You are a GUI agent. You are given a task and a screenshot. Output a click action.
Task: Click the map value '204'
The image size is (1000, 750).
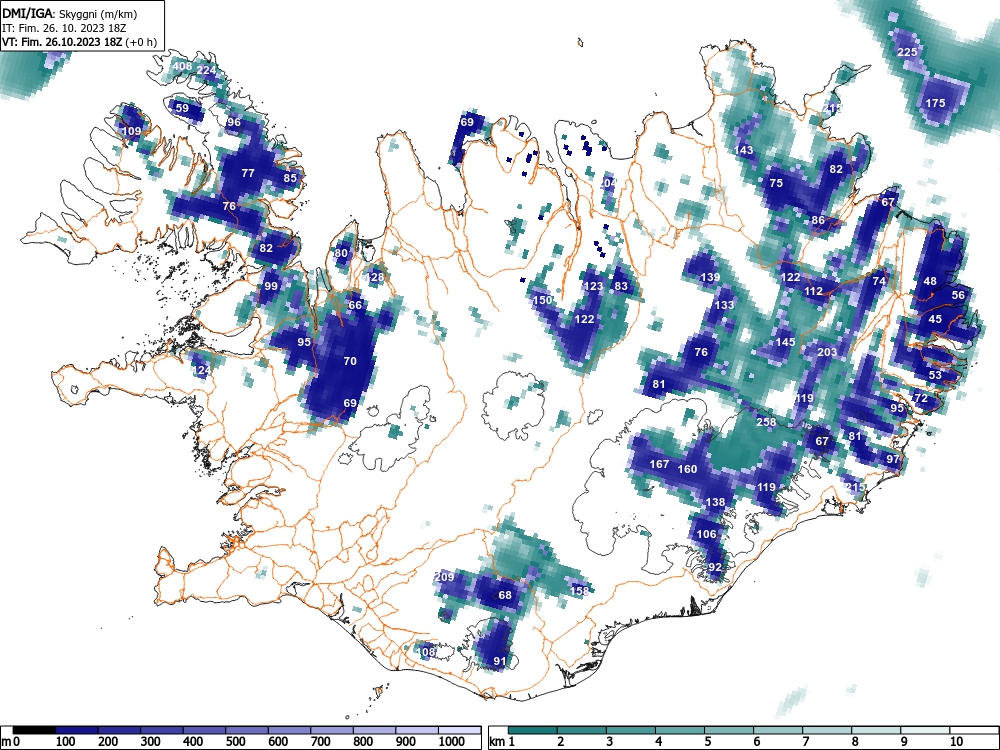(608, 183)
